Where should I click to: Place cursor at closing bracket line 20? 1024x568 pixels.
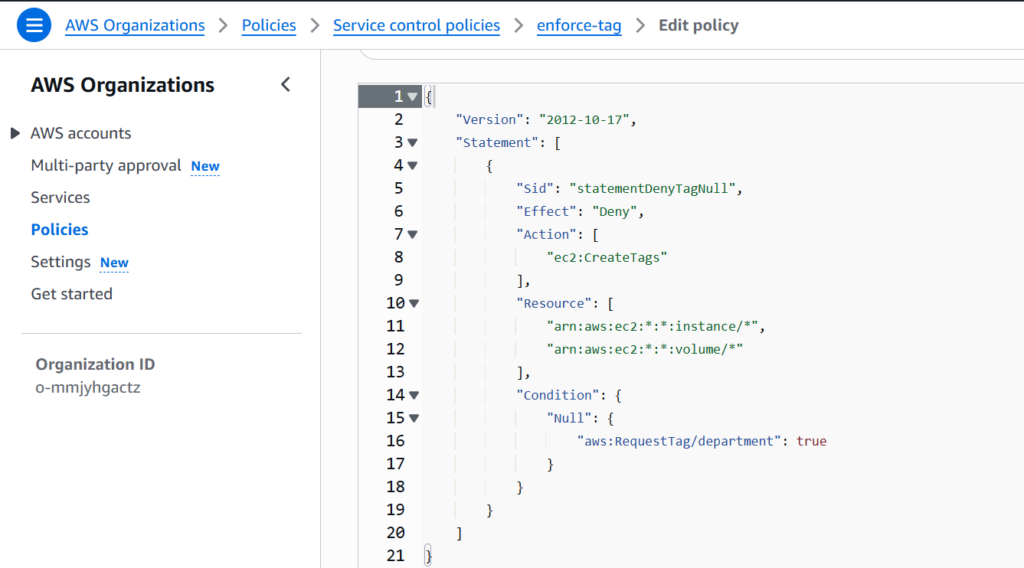(460, 533)
